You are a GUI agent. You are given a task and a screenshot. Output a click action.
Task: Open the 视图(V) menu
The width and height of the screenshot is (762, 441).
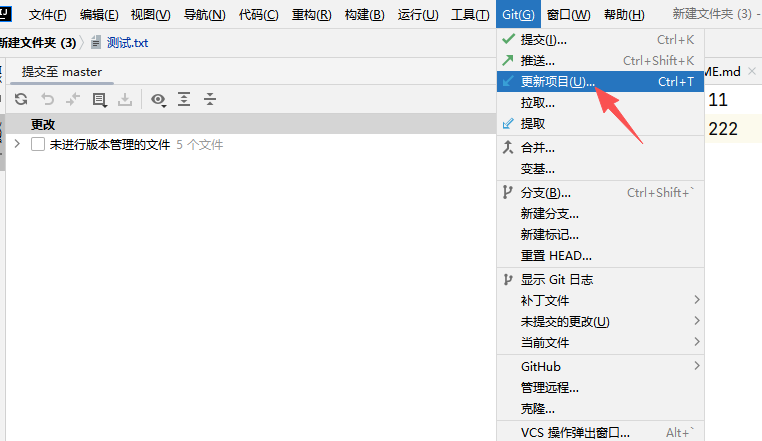151,15
